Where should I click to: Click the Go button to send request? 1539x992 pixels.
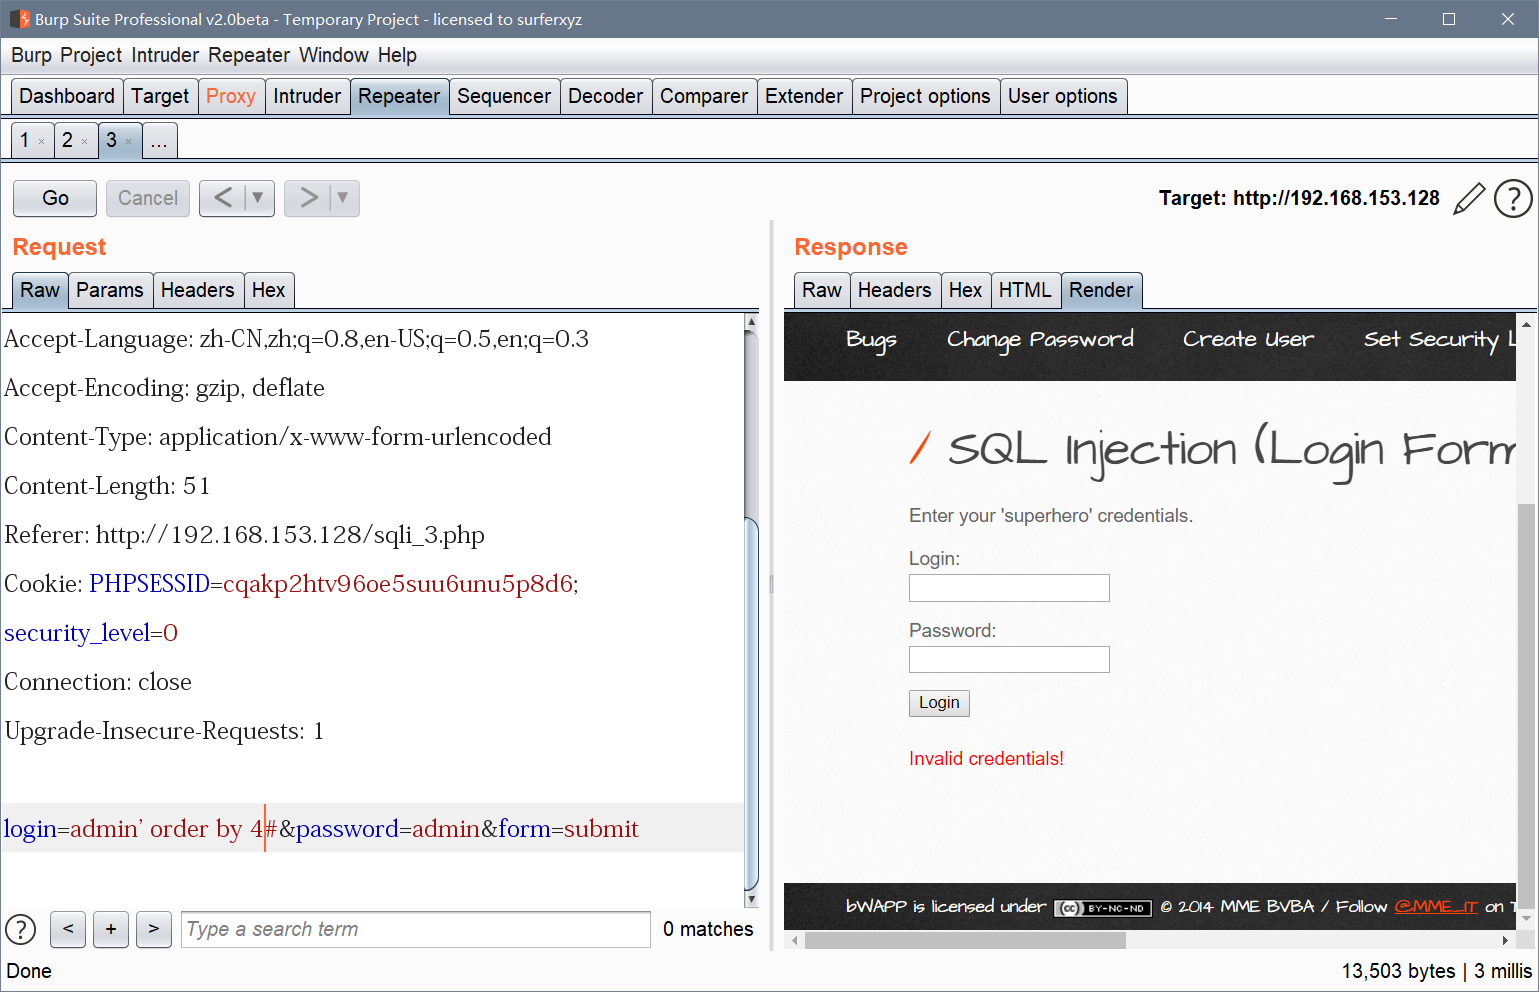click(55, 198)
